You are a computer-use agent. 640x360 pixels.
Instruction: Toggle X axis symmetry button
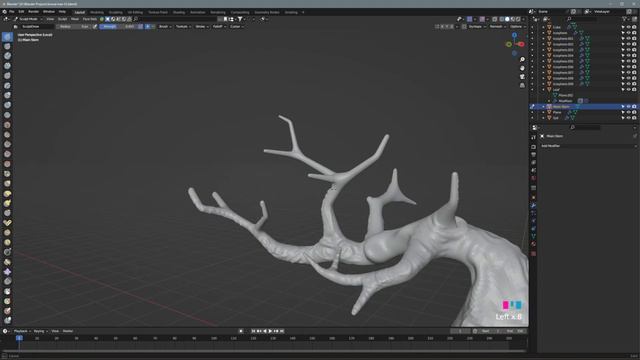[x=442, y=27]
